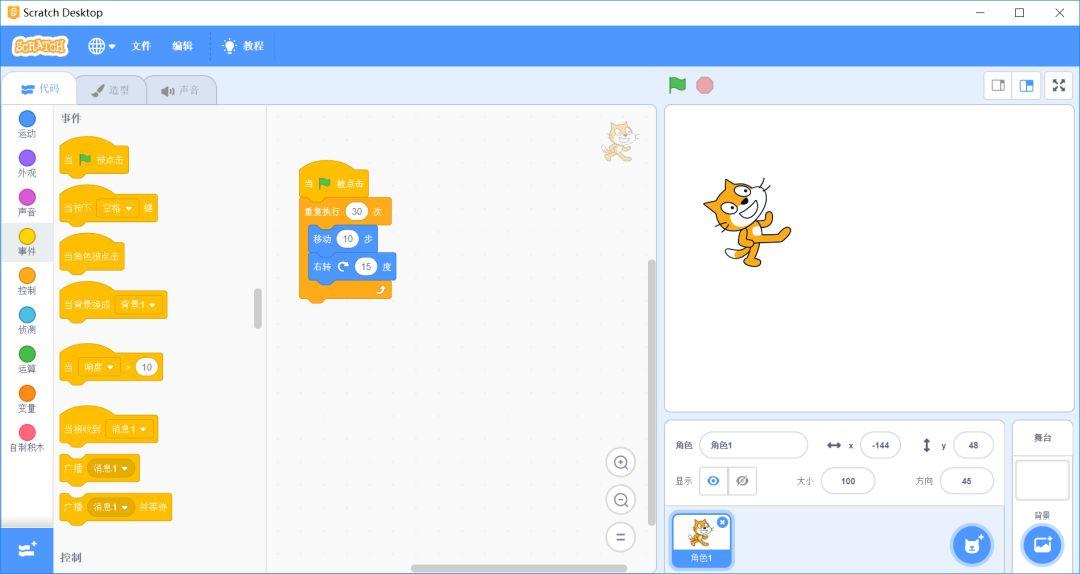
Task: Zoom out the code workspace
Action: point(621,500)
